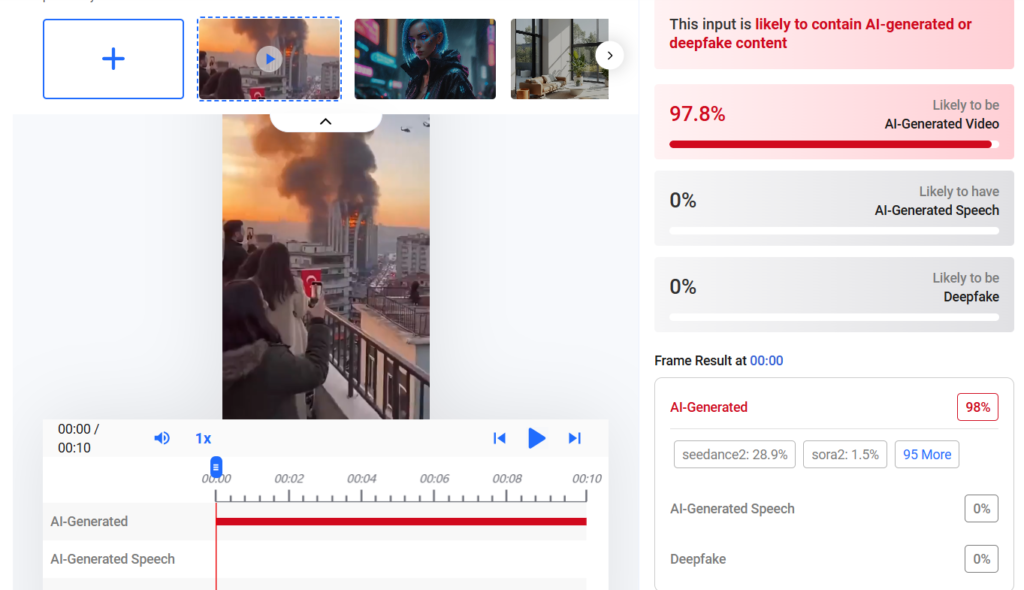
Task: Click the sora2: 1.5% model tag
Action: coord(844,454)
